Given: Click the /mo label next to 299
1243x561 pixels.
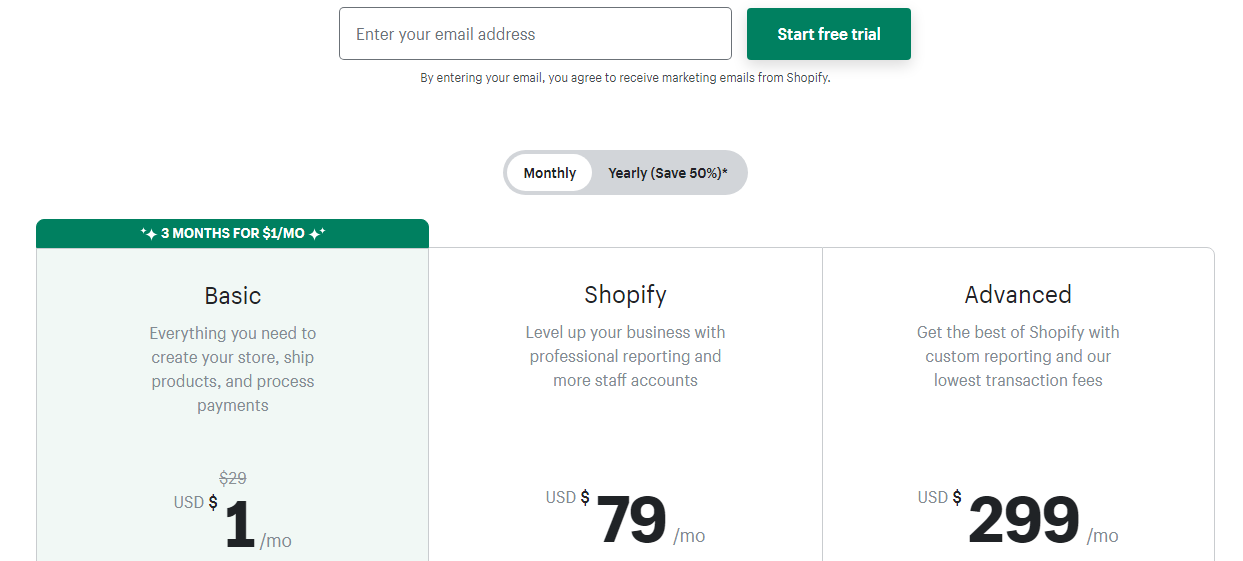Looking at the screenshot, I should [x=1102, y=536].
